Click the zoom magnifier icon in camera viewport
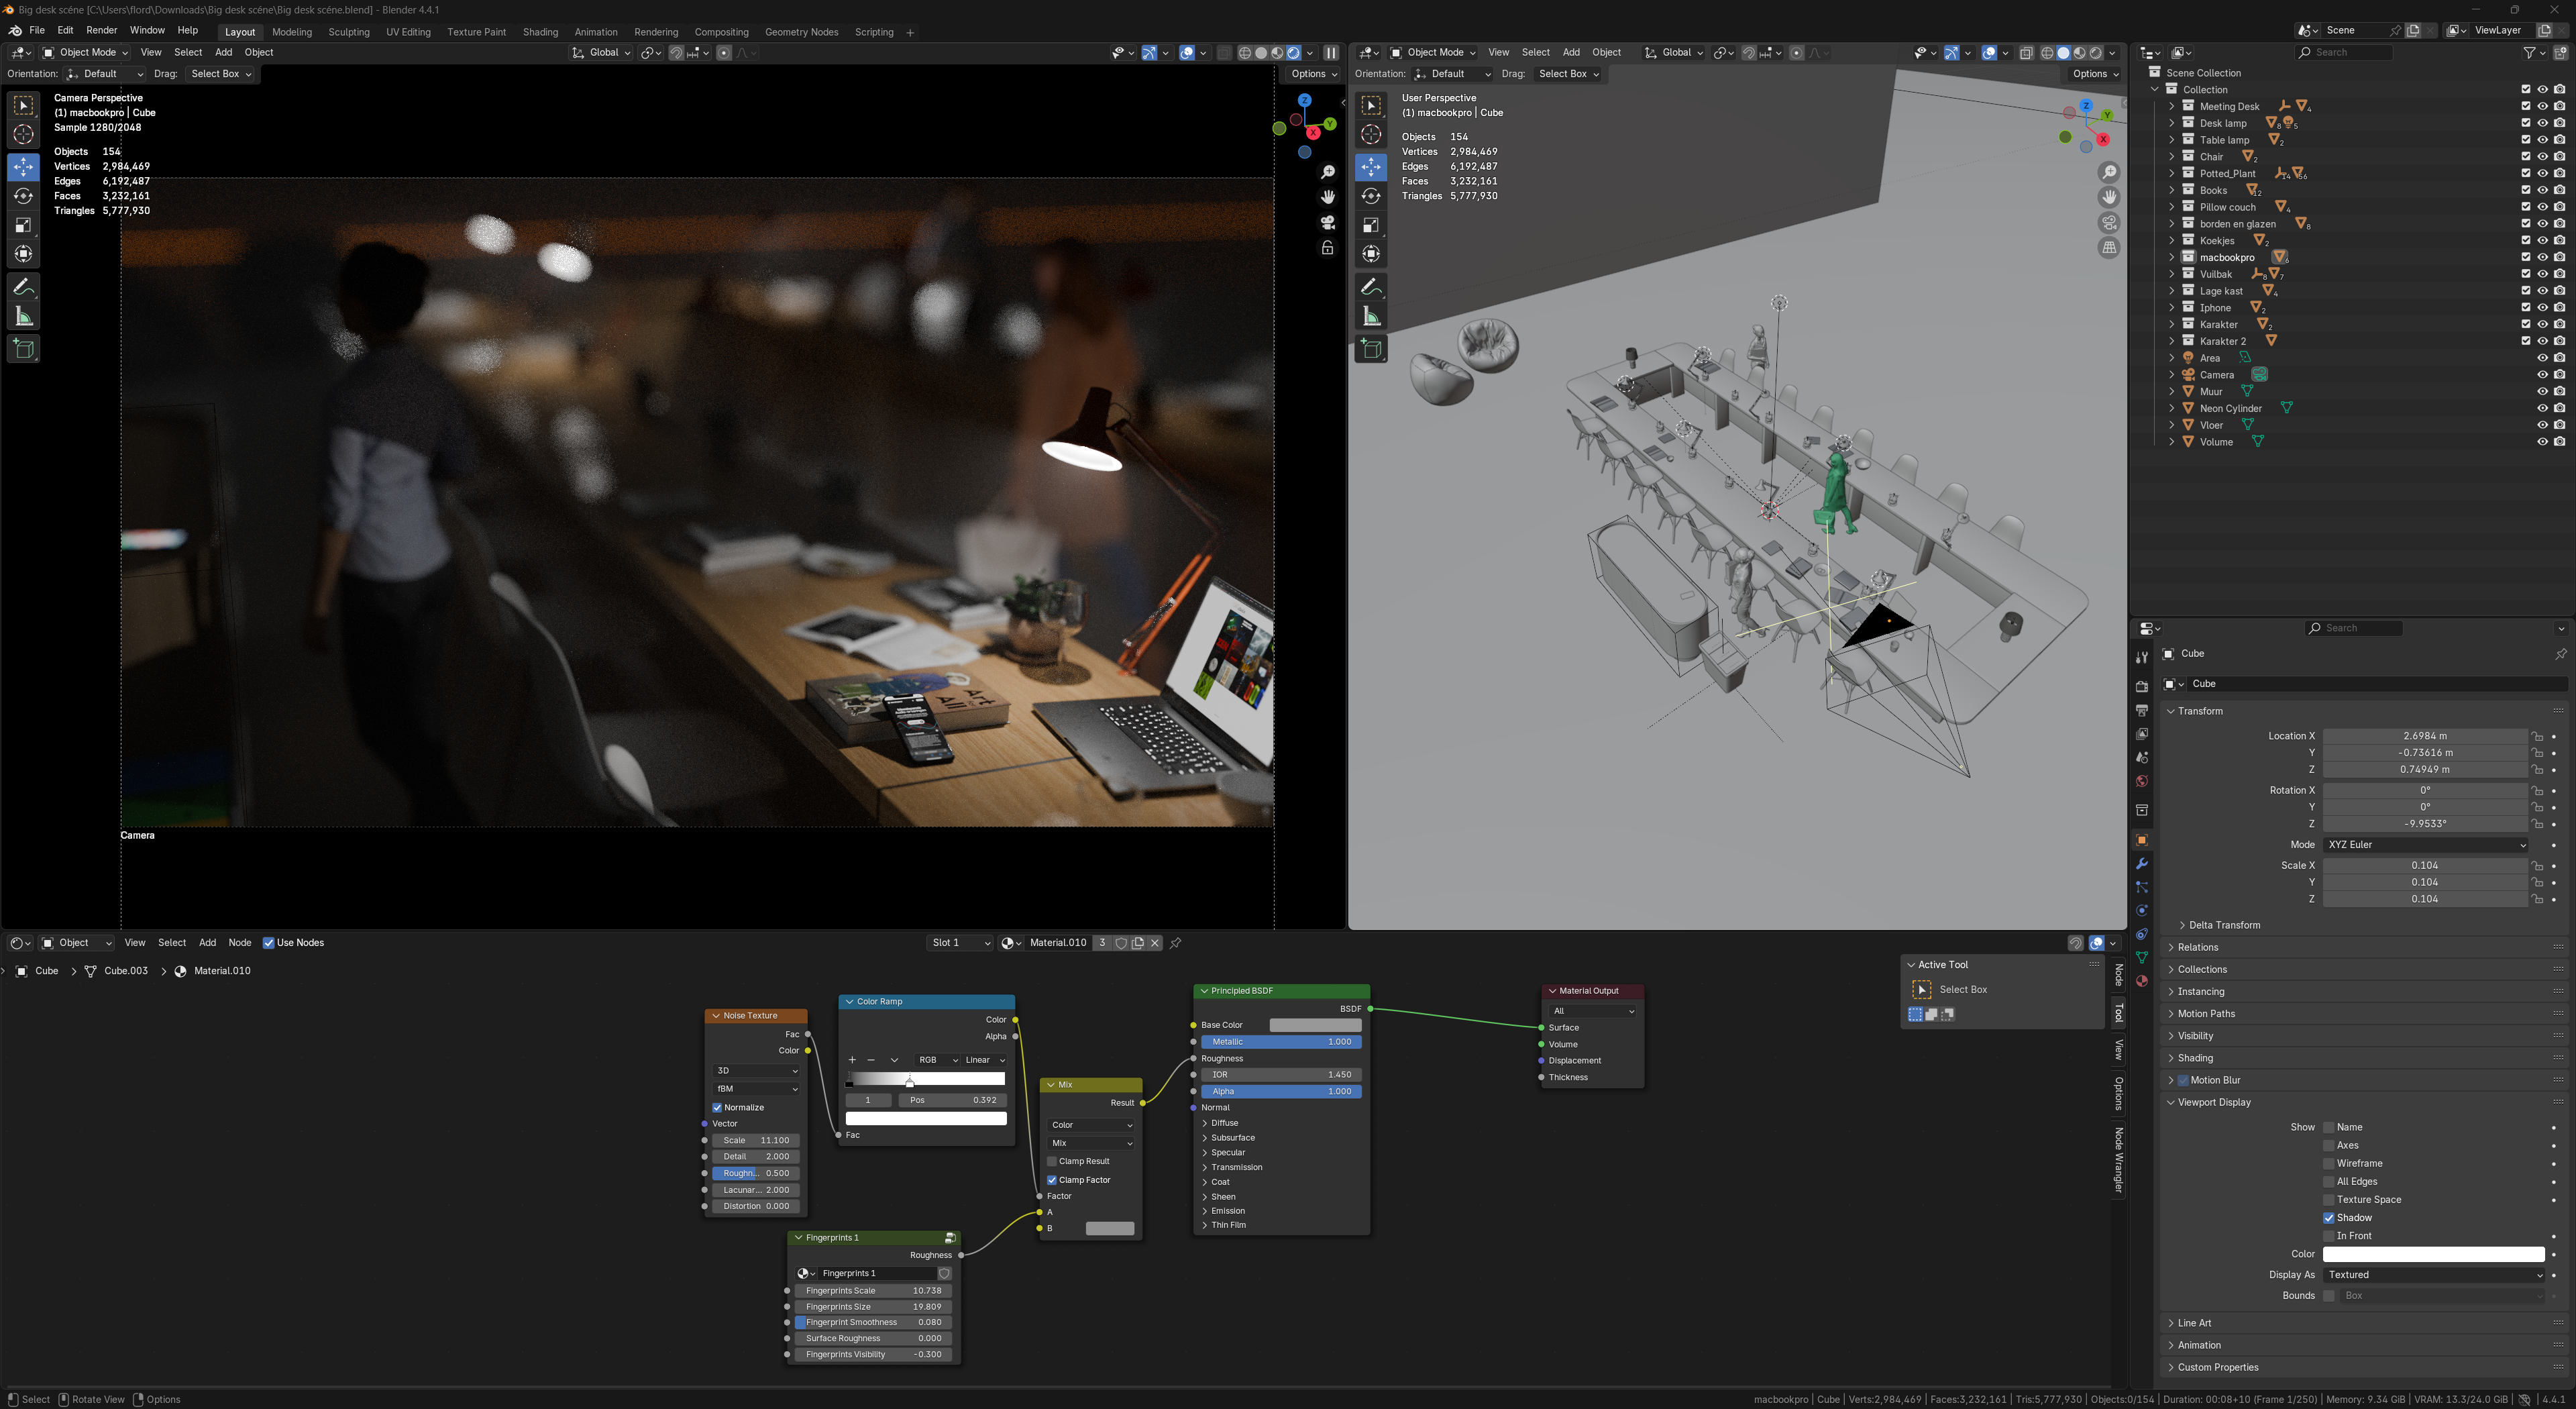2576x1409 pixels. point(1328,173)
